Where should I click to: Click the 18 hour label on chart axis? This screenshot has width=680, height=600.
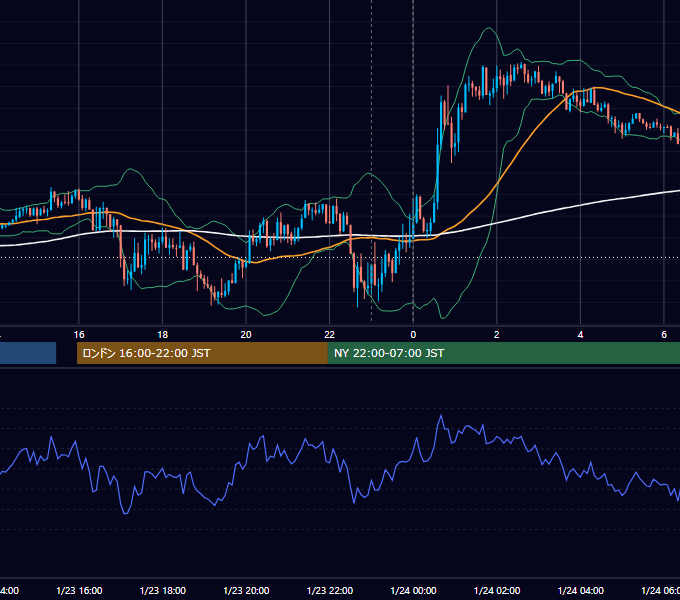[x=162, y=335]
